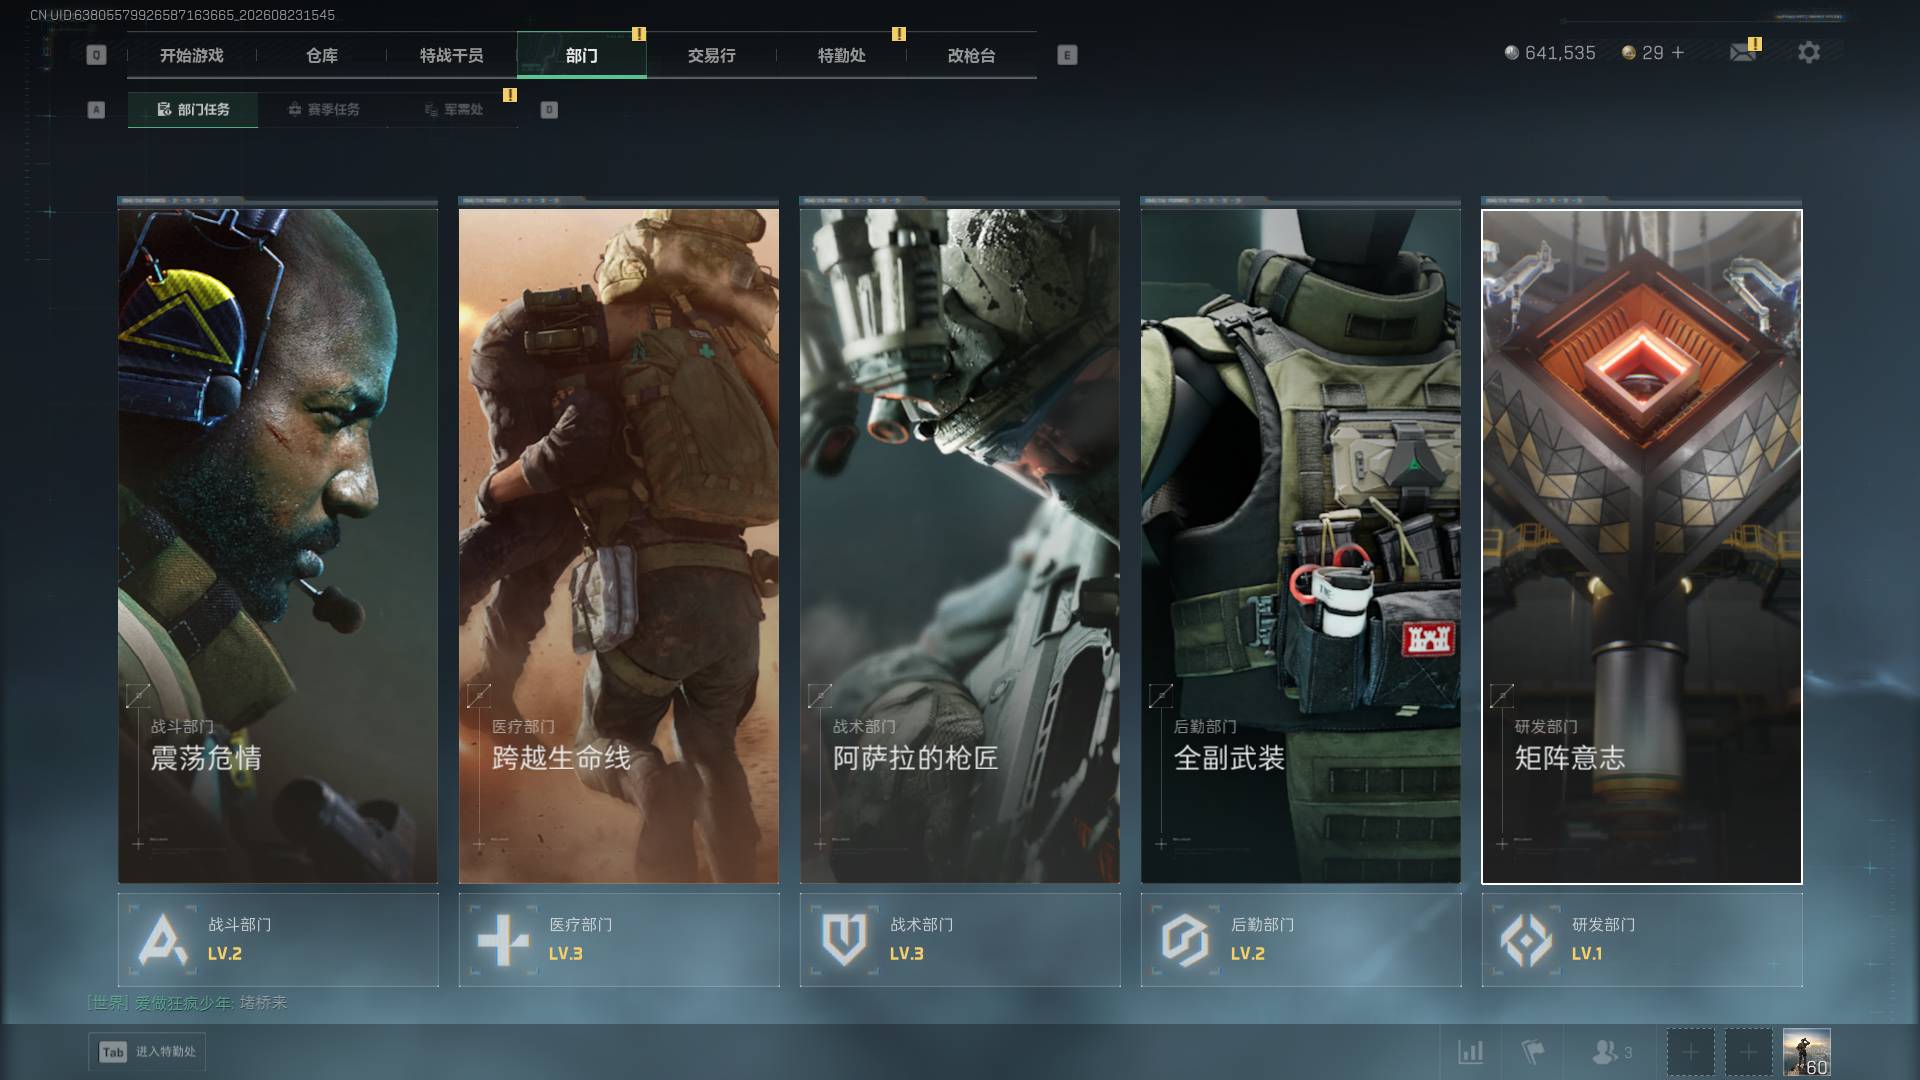Open the 军需处 sub-tab

click(x=453, y=109)
